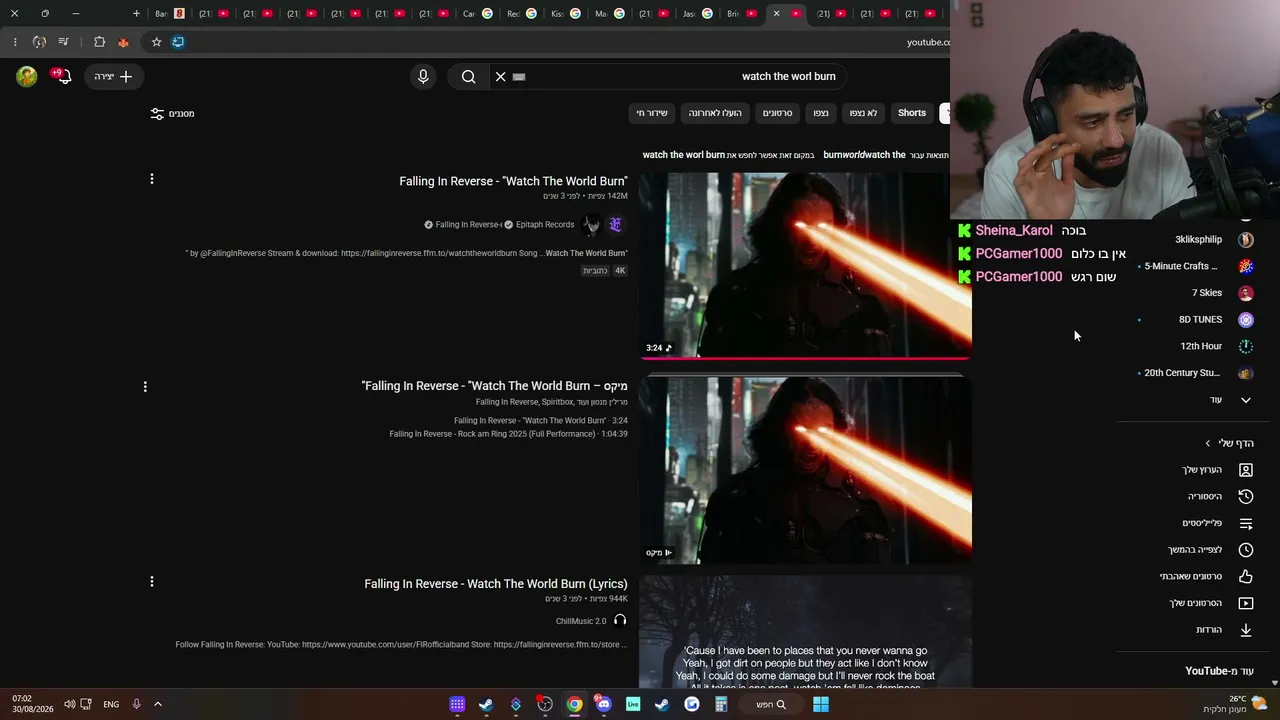Expand the My page (הדף שלי) section
Image resolution: width=1280 pixels, height=720 pixels.
pyautogui.click(x=1230, y=443)
